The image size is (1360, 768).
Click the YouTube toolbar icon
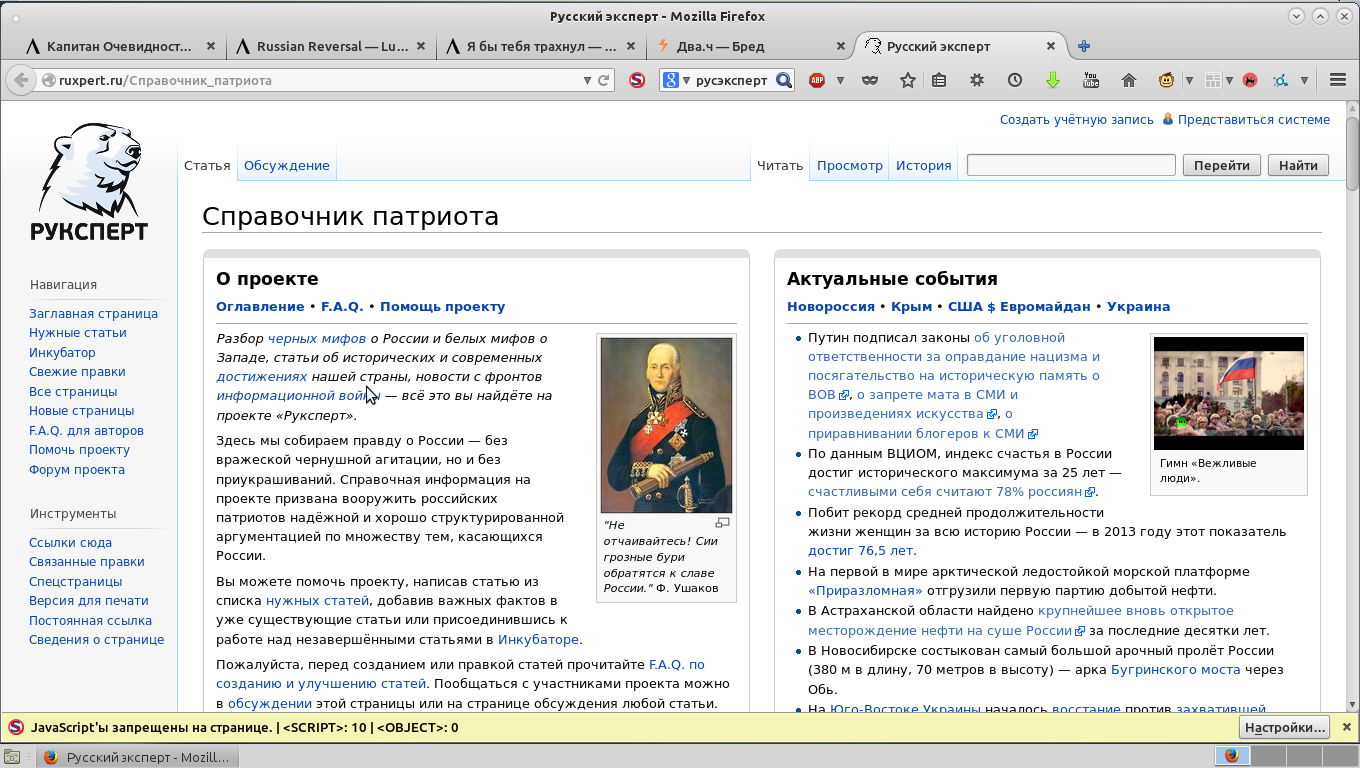[x=1091, y=80]
